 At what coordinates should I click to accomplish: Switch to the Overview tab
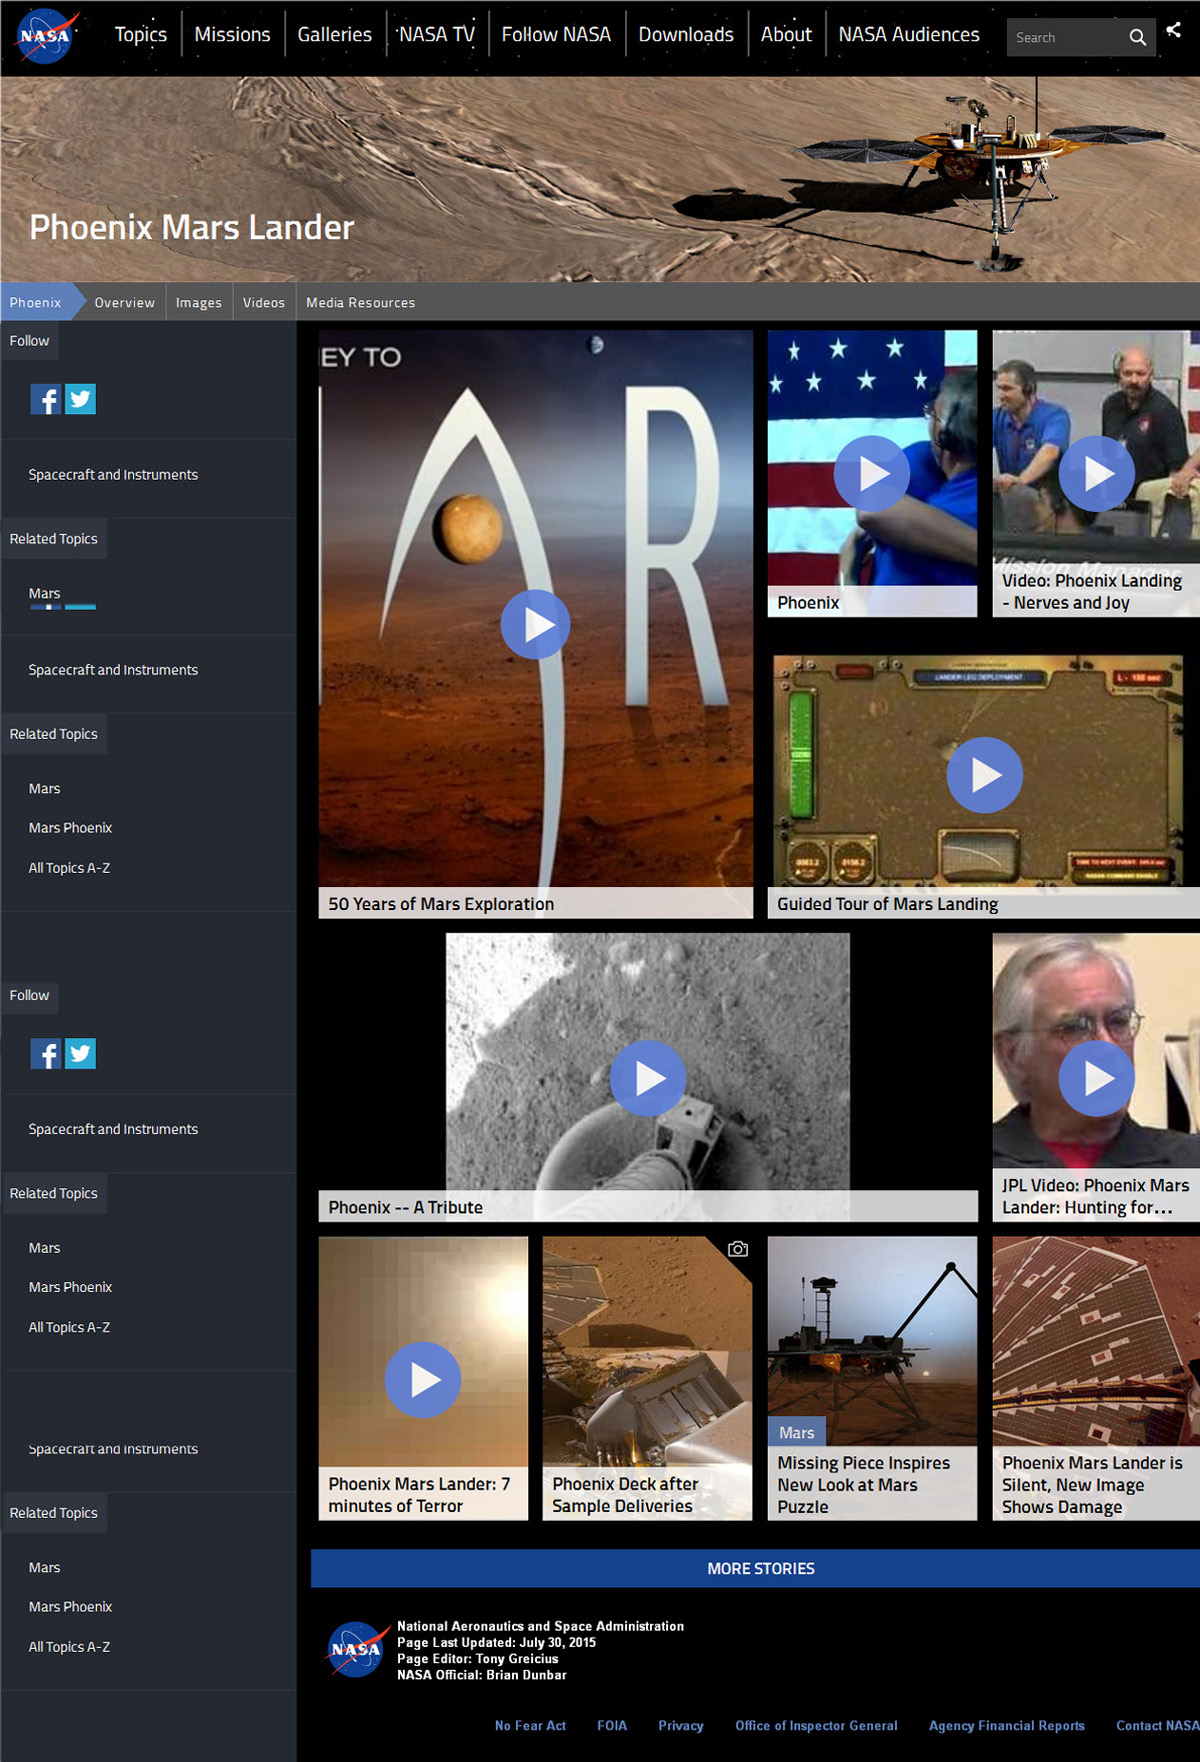pyautogui.click(x=125, y=302)
